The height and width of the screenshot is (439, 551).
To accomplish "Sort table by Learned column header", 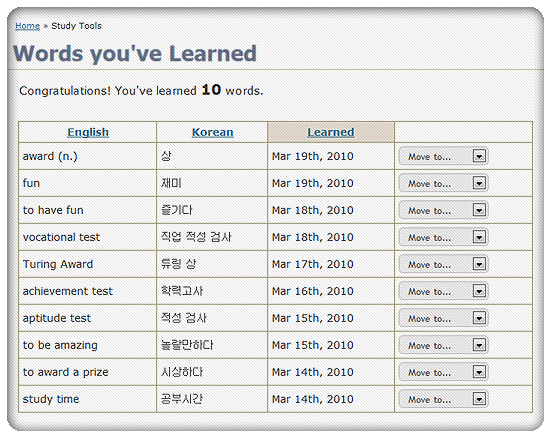I will coord(331,132).
